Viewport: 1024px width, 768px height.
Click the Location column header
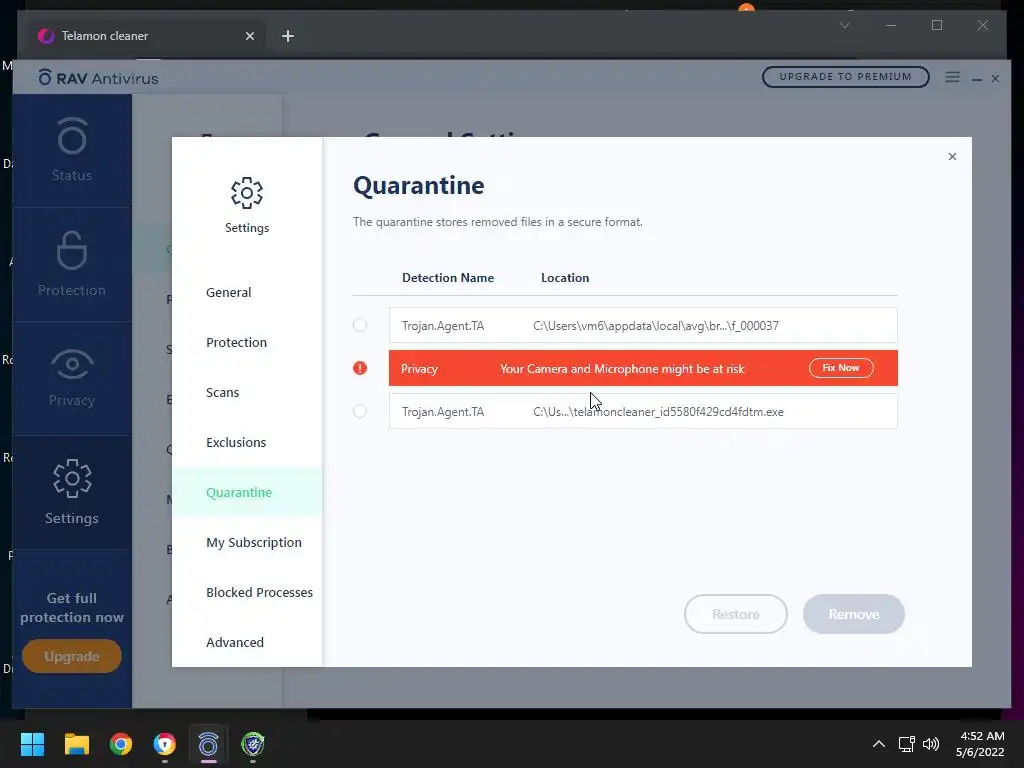(565, 278)
